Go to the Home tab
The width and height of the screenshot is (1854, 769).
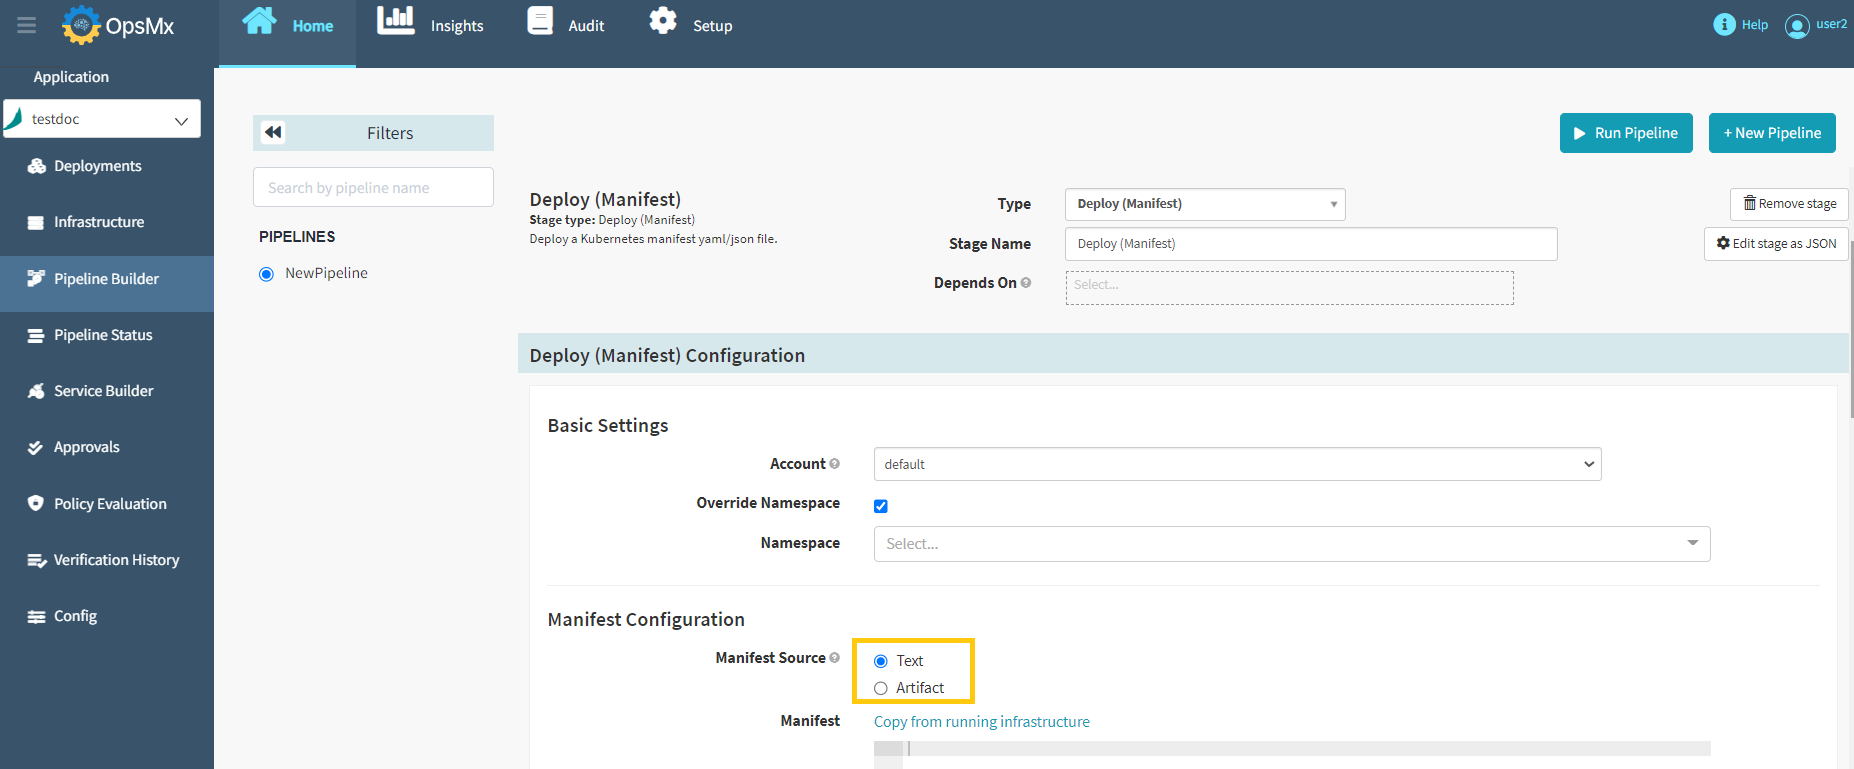pyautogui.click(x=288, y=33)
